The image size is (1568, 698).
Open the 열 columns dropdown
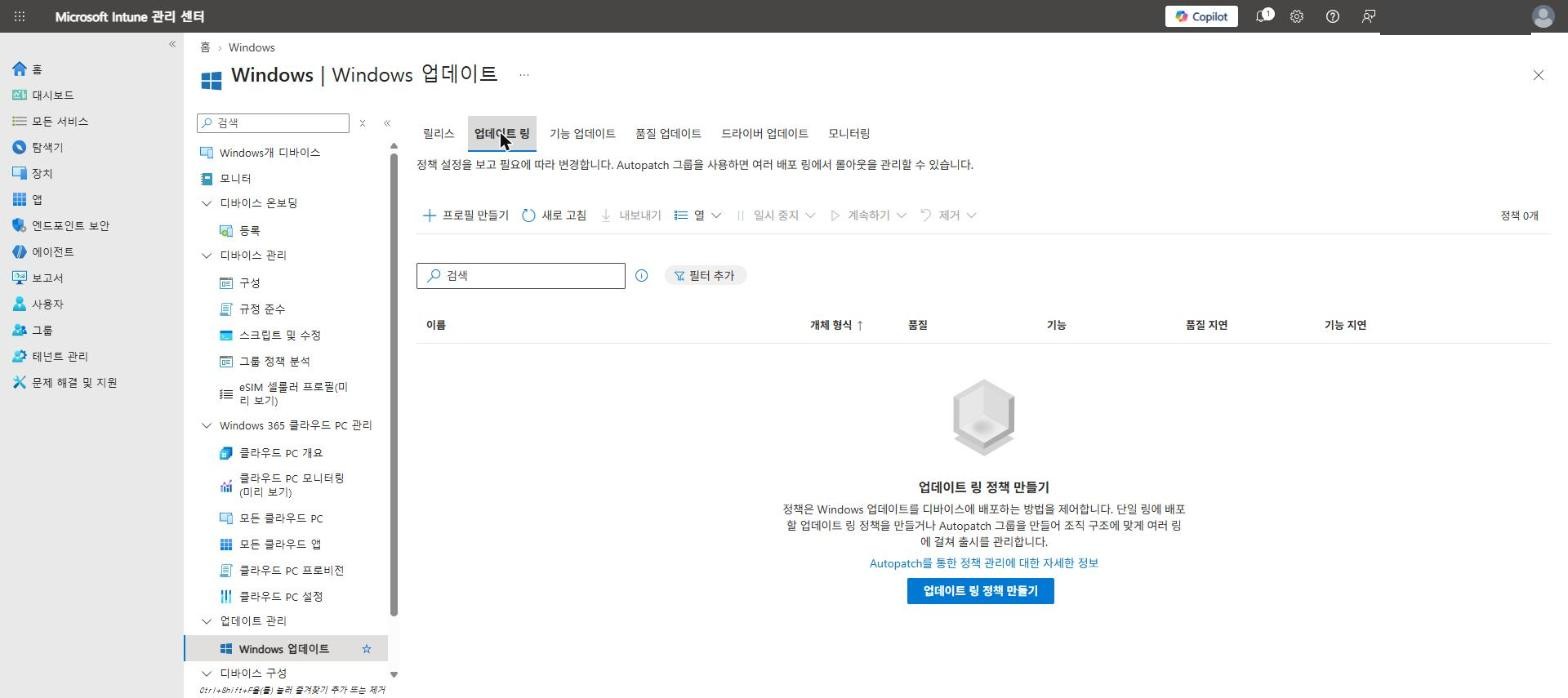pos(698,215)
